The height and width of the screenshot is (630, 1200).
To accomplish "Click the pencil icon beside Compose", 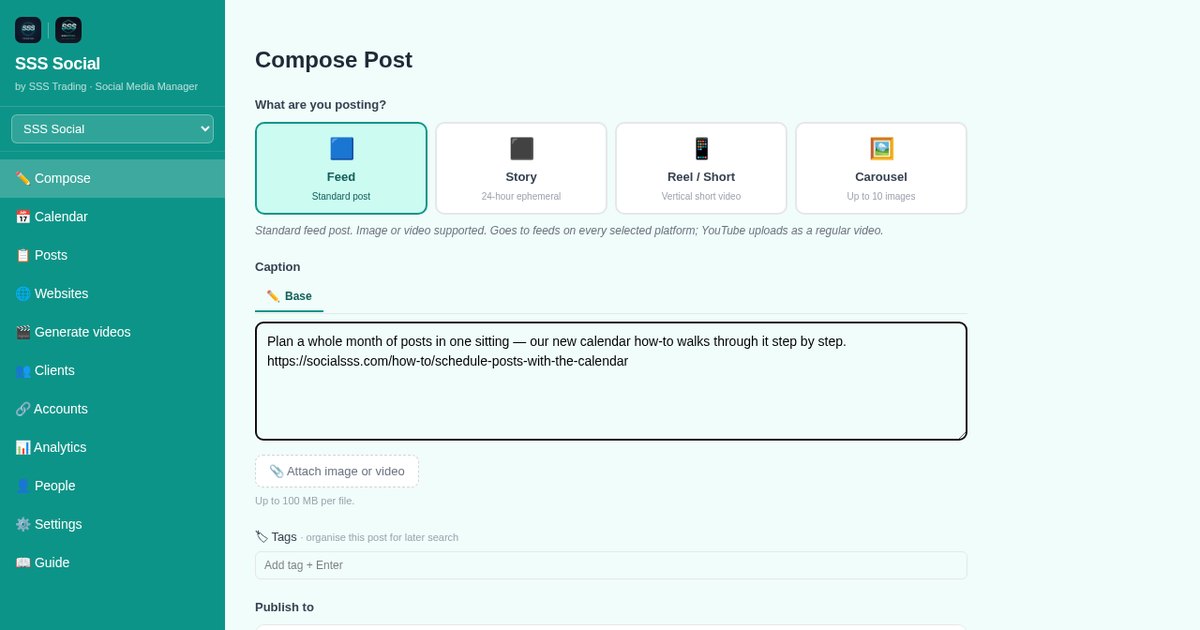I will coord(23,178).
